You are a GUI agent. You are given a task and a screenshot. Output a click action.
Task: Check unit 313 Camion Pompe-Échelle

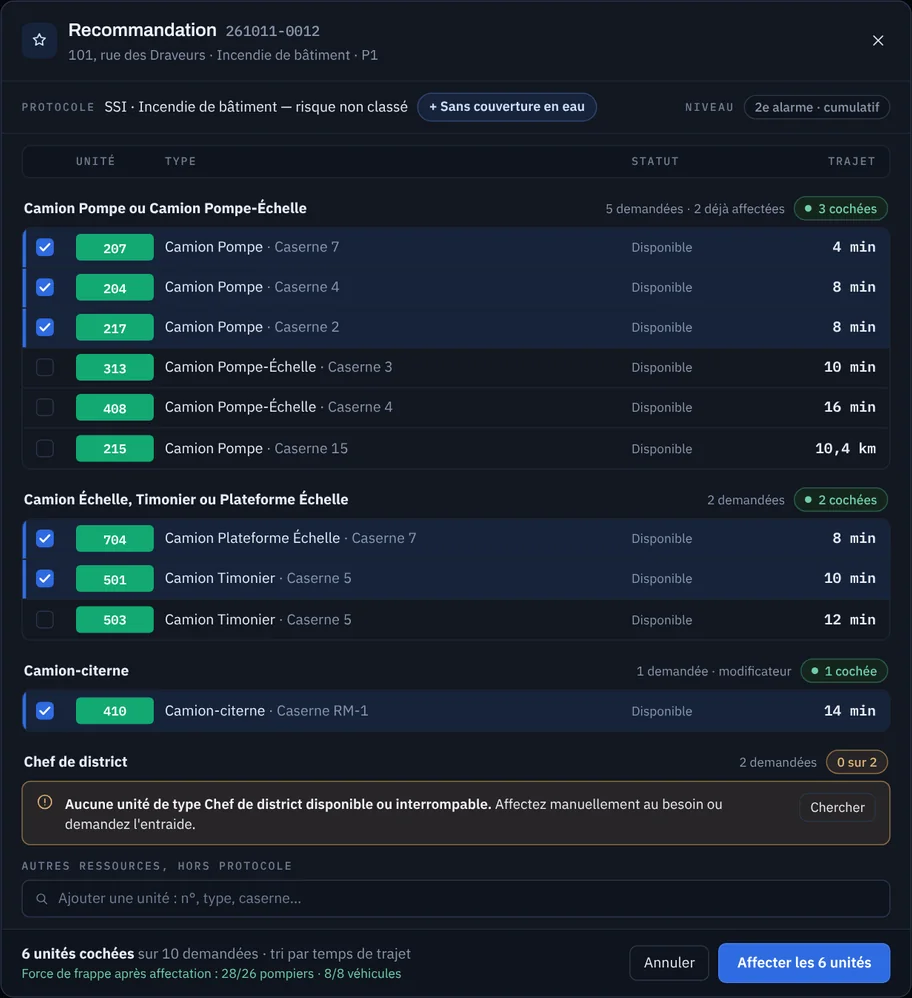click(x=45, y=367)
